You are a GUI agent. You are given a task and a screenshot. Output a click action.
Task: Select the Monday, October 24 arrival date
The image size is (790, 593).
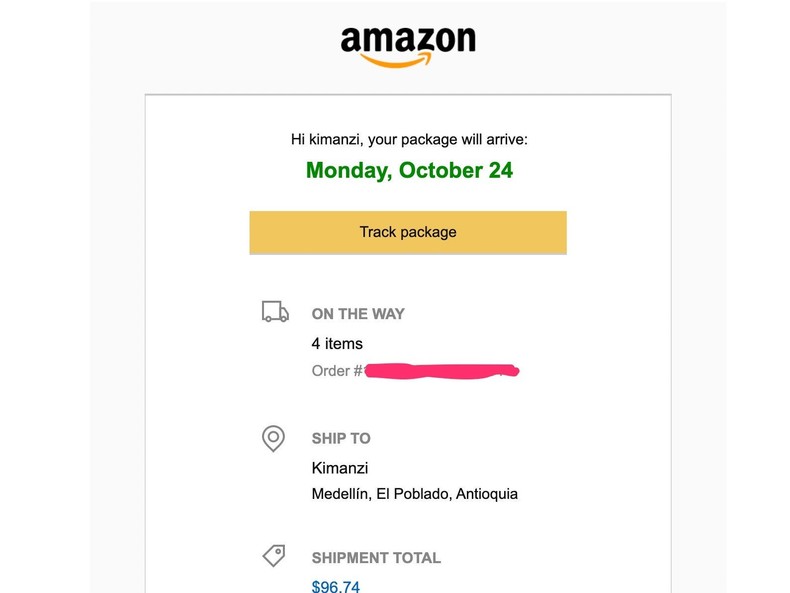(x=409, y=170)
